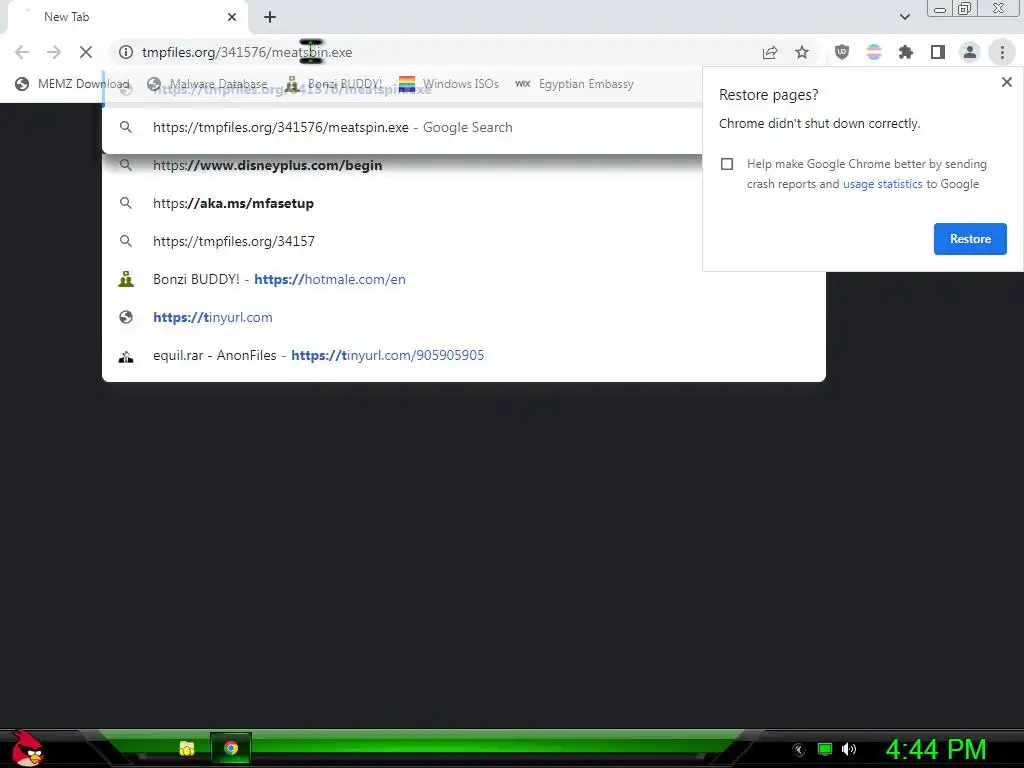This screenshot has height=768, width=1024.
Task: Click the address bar URL field
Action: click(x=431, y=52)
